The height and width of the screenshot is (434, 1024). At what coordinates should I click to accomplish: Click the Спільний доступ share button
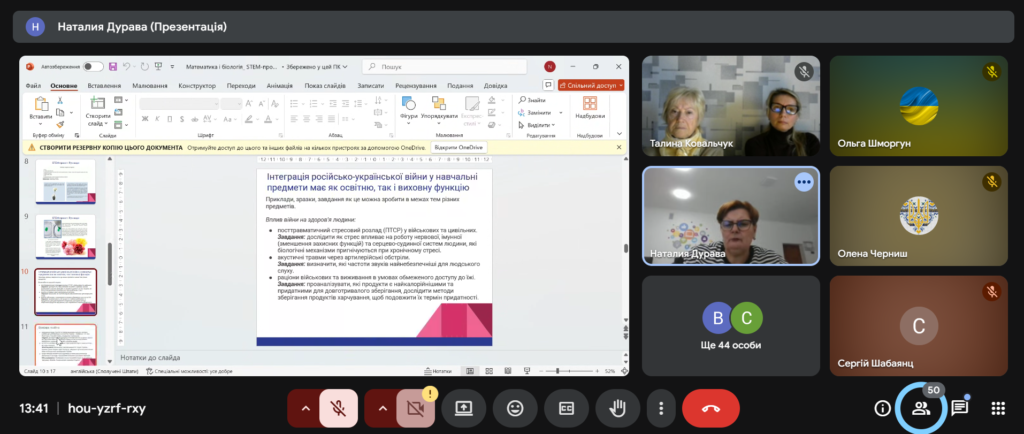tap(591, 86)
